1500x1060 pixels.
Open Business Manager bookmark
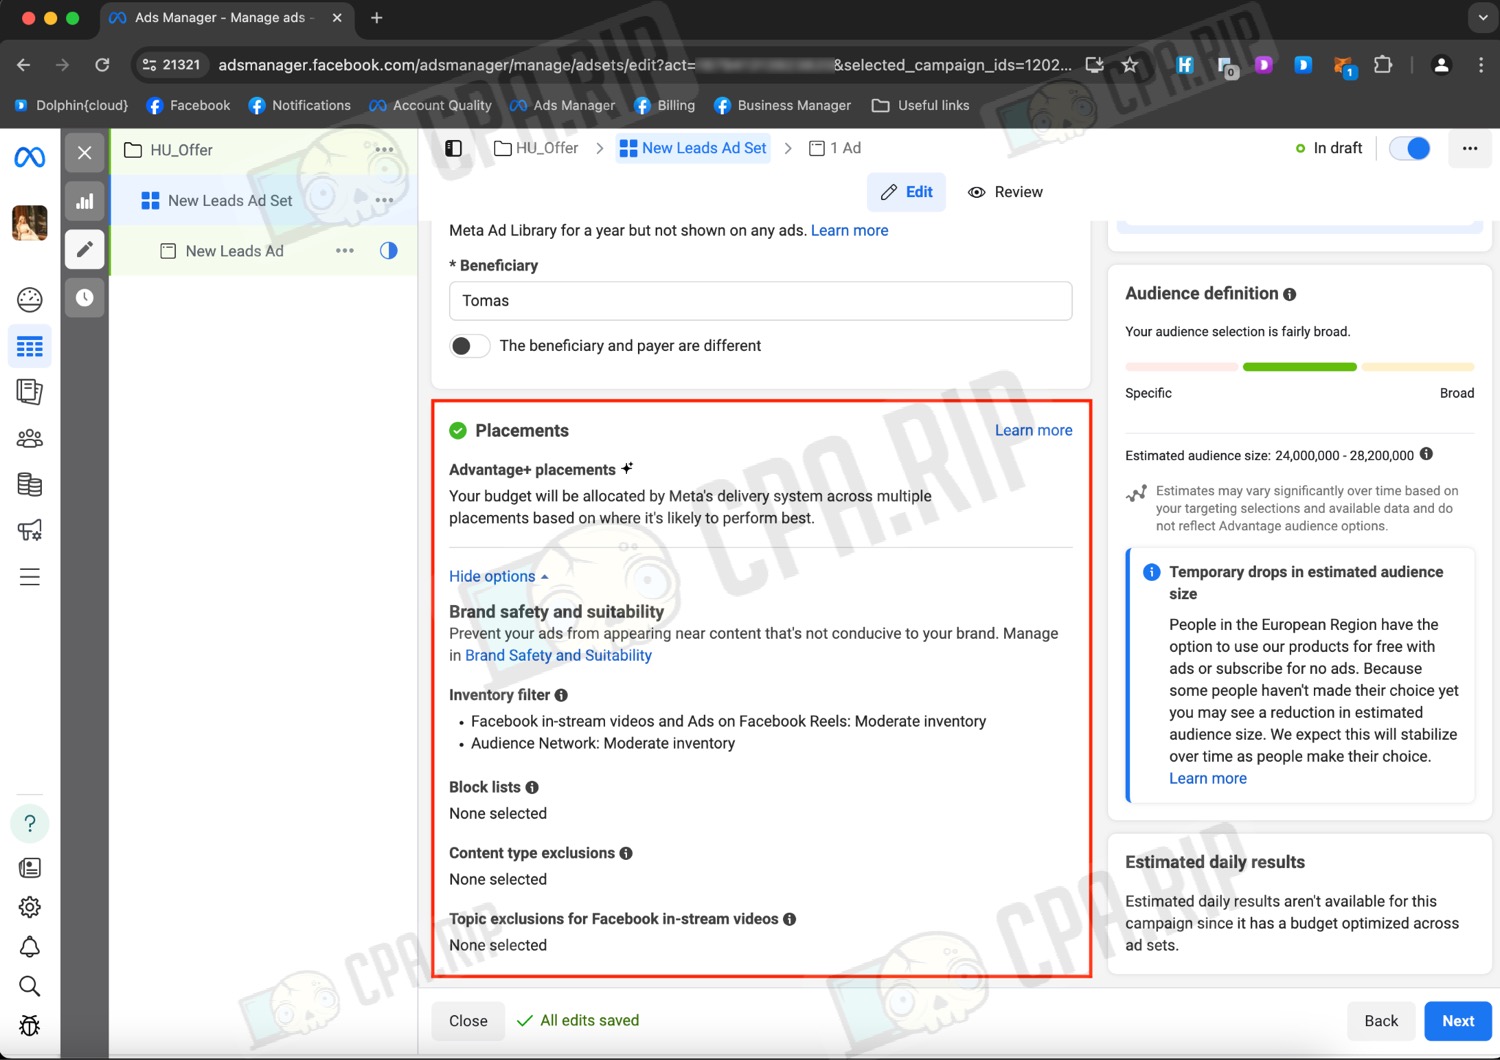point(782,105)
